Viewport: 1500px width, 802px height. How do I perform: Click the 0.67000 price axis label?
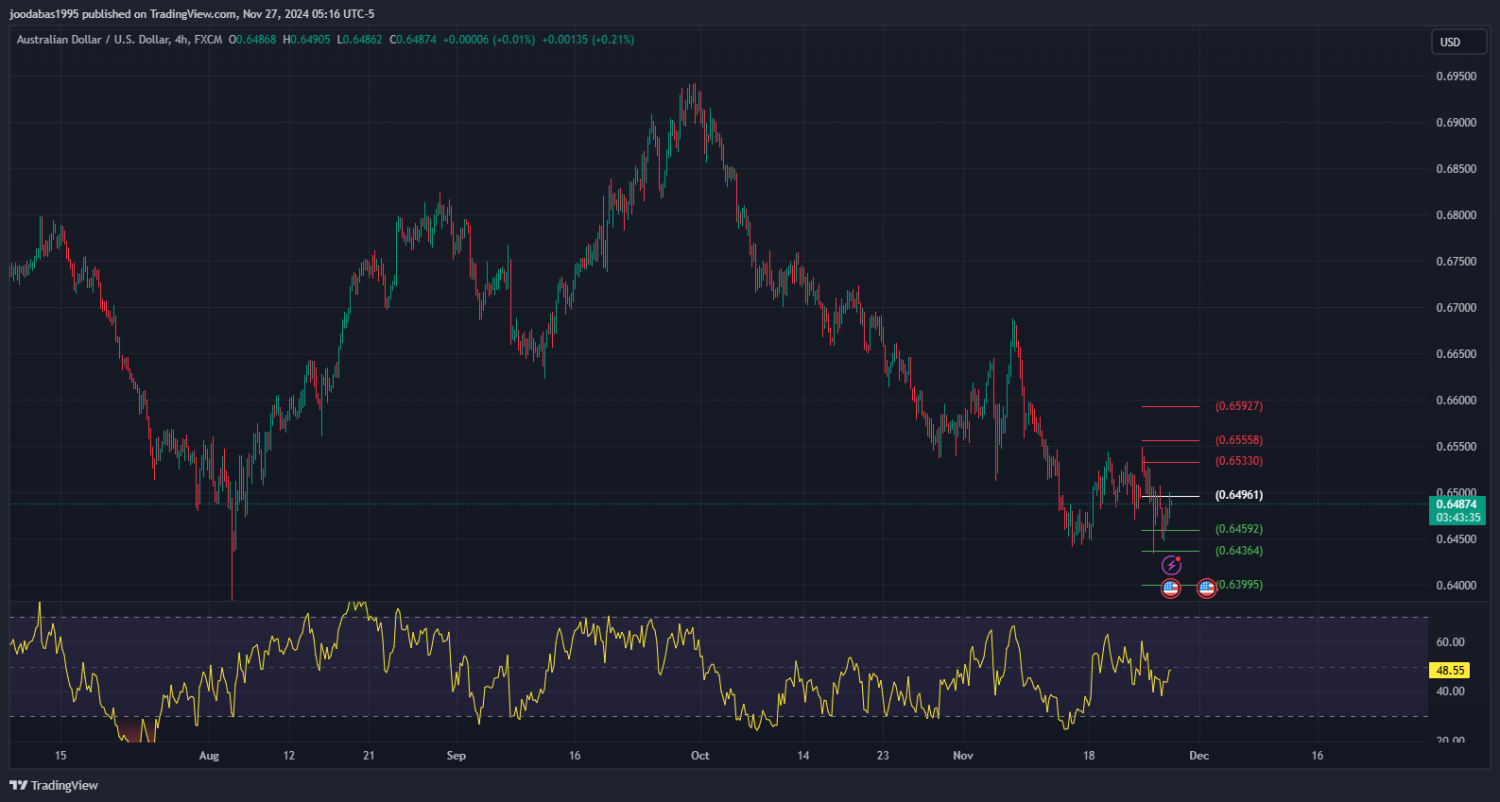[x=1455, y=308]
